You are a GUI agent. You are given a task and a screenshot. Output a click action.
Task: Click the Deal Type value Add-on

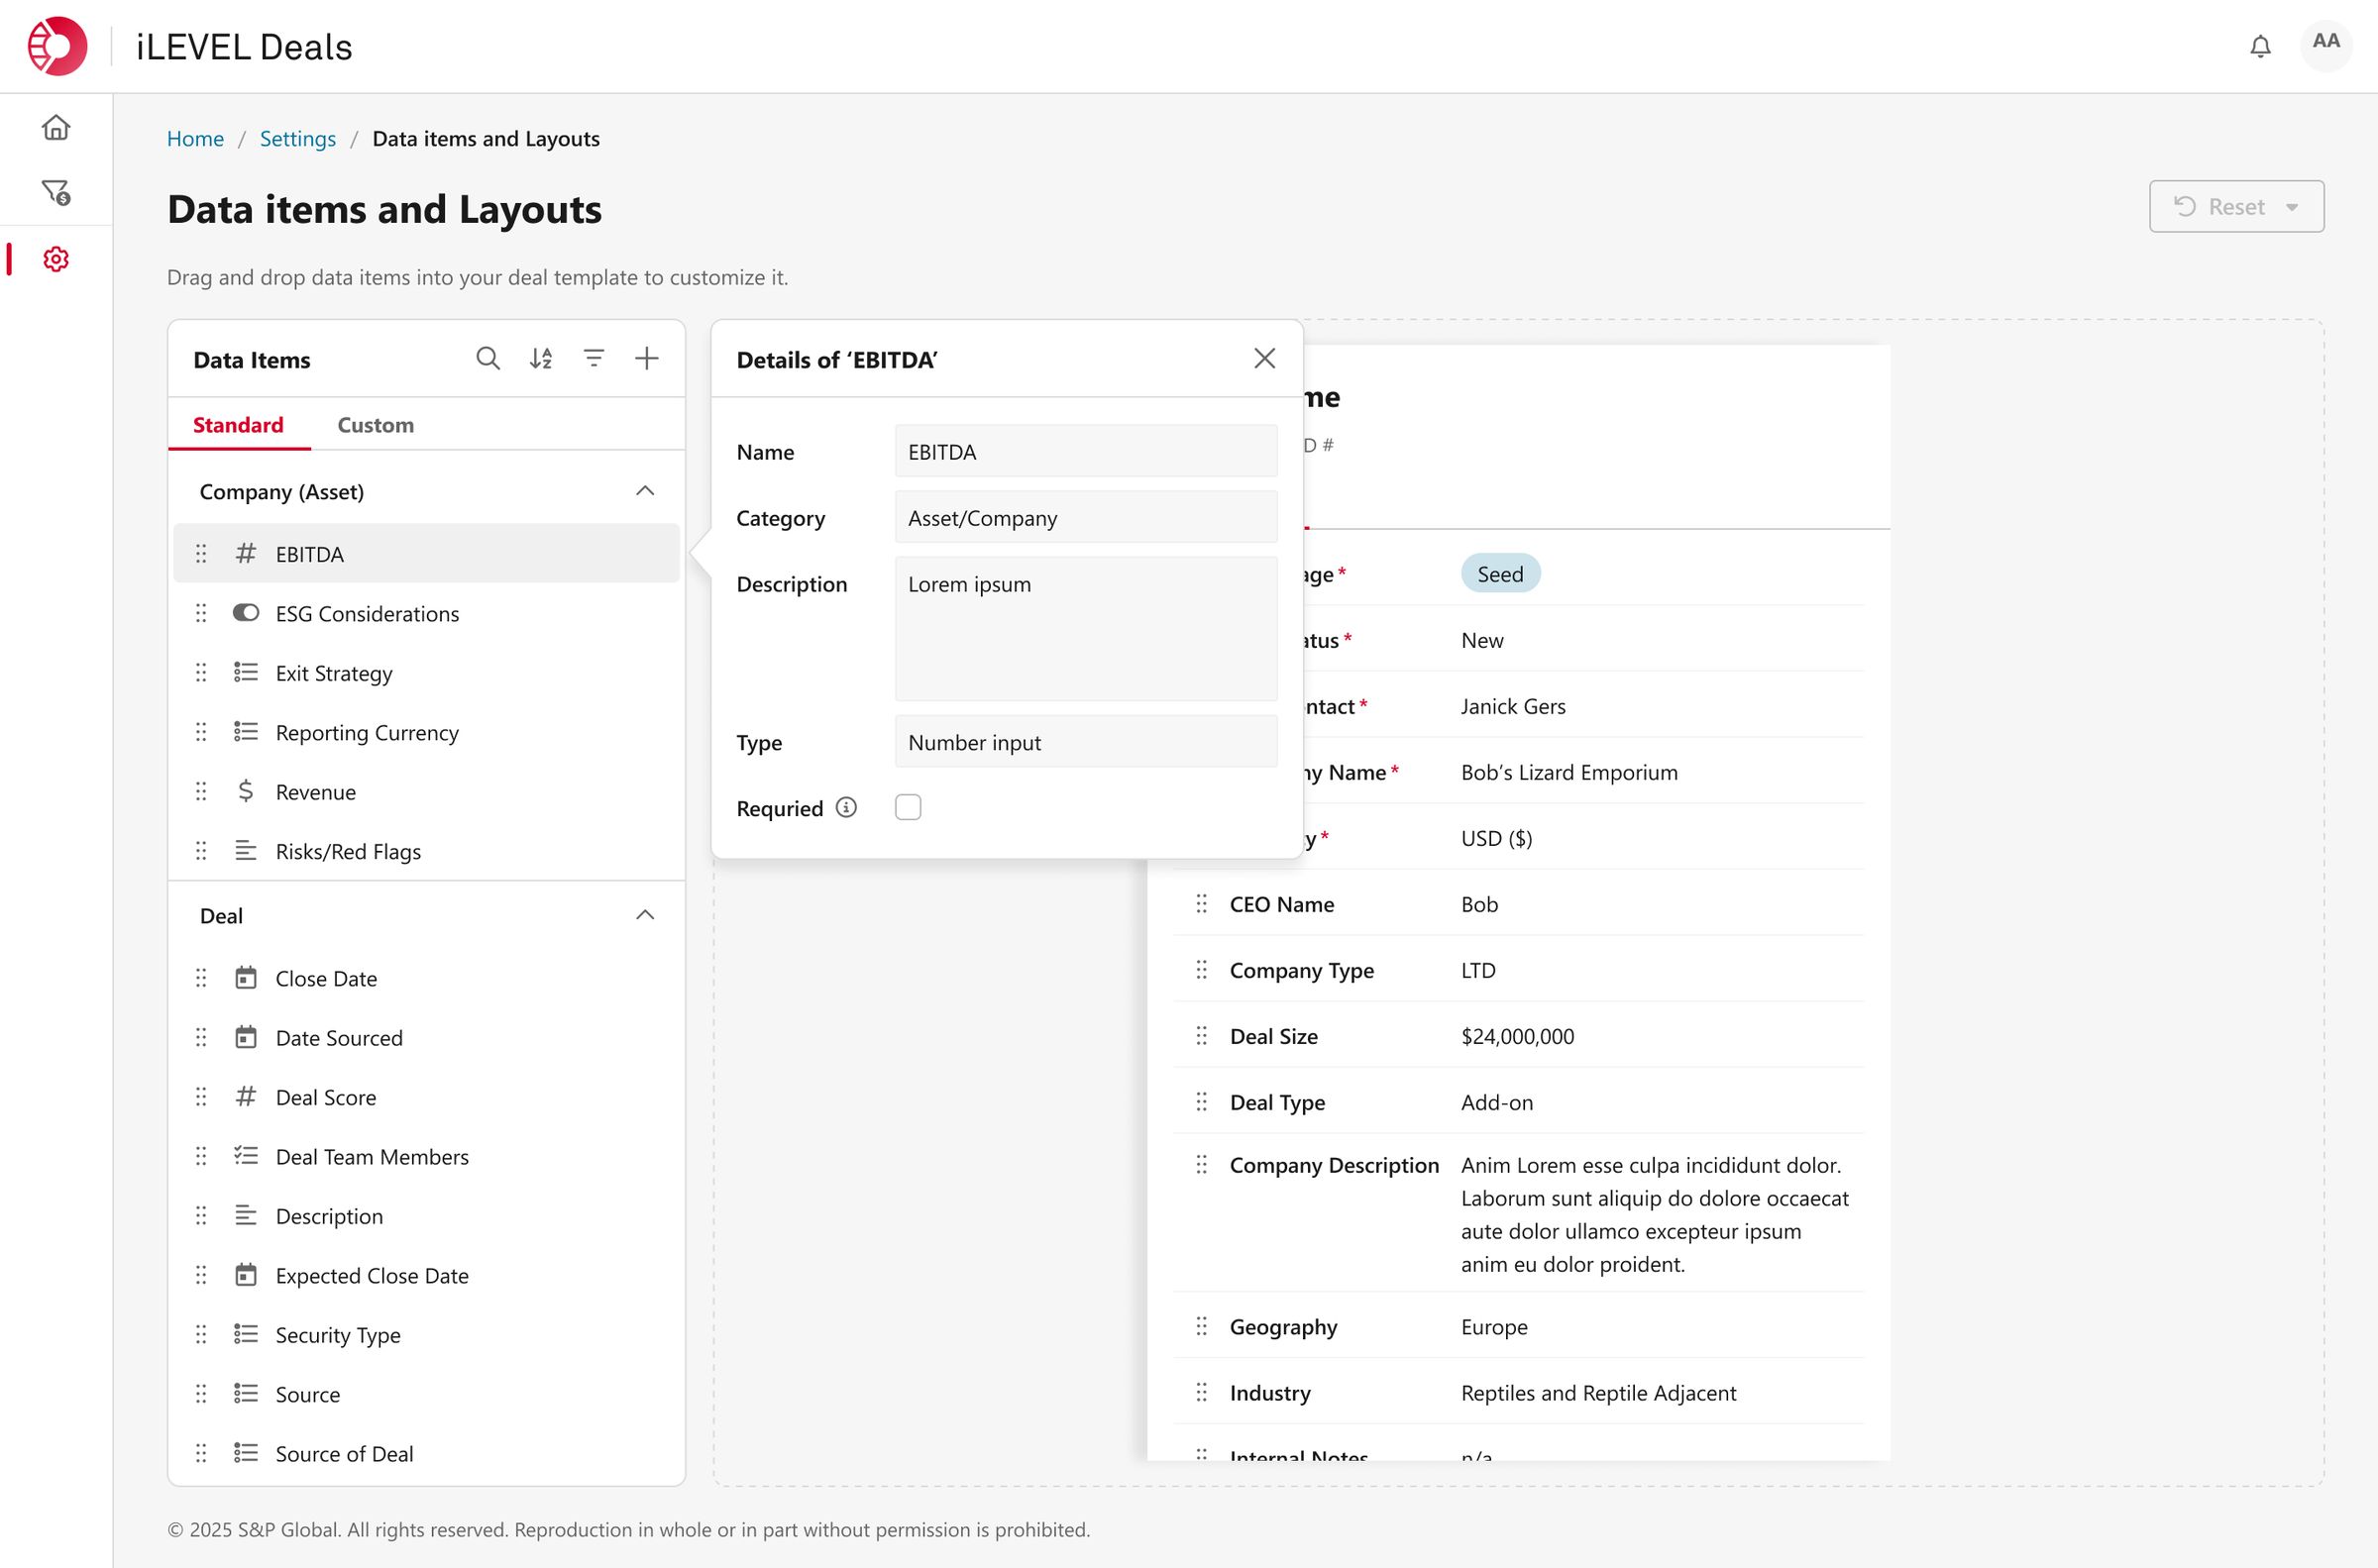[1496, 1102]
